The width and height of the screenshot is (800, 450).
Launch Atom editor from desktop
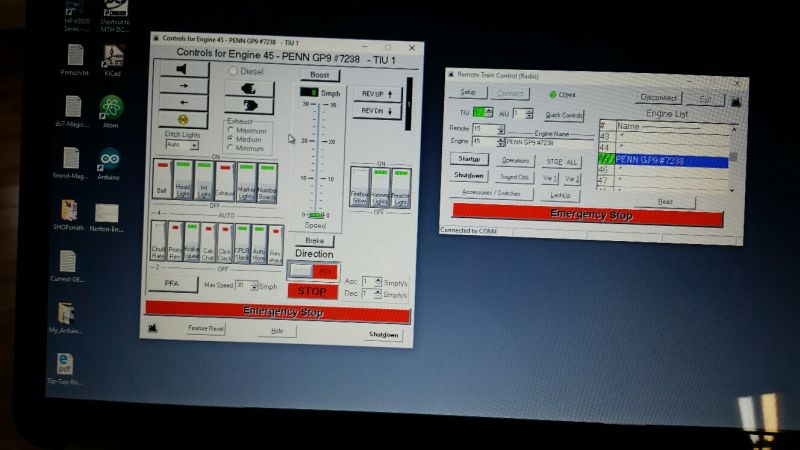(111, 112)
